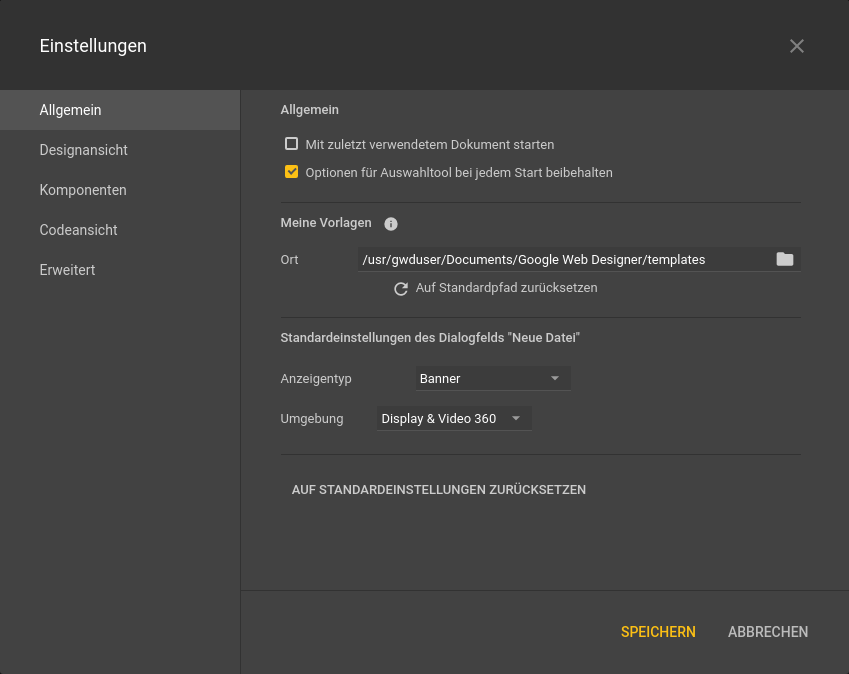The height and width of the screenshot is (674, 849).
Task: Switch to the Designansicht section
Action: click(83, 149)
